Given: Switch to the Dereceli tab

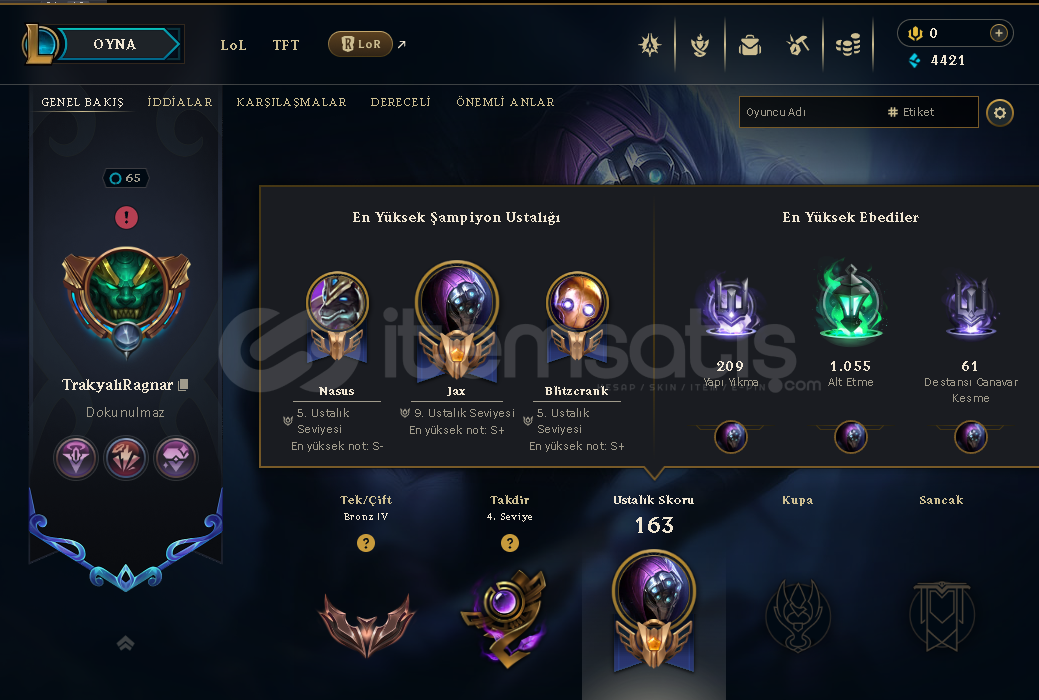Looking at the screenshot, I should (400, 102).
